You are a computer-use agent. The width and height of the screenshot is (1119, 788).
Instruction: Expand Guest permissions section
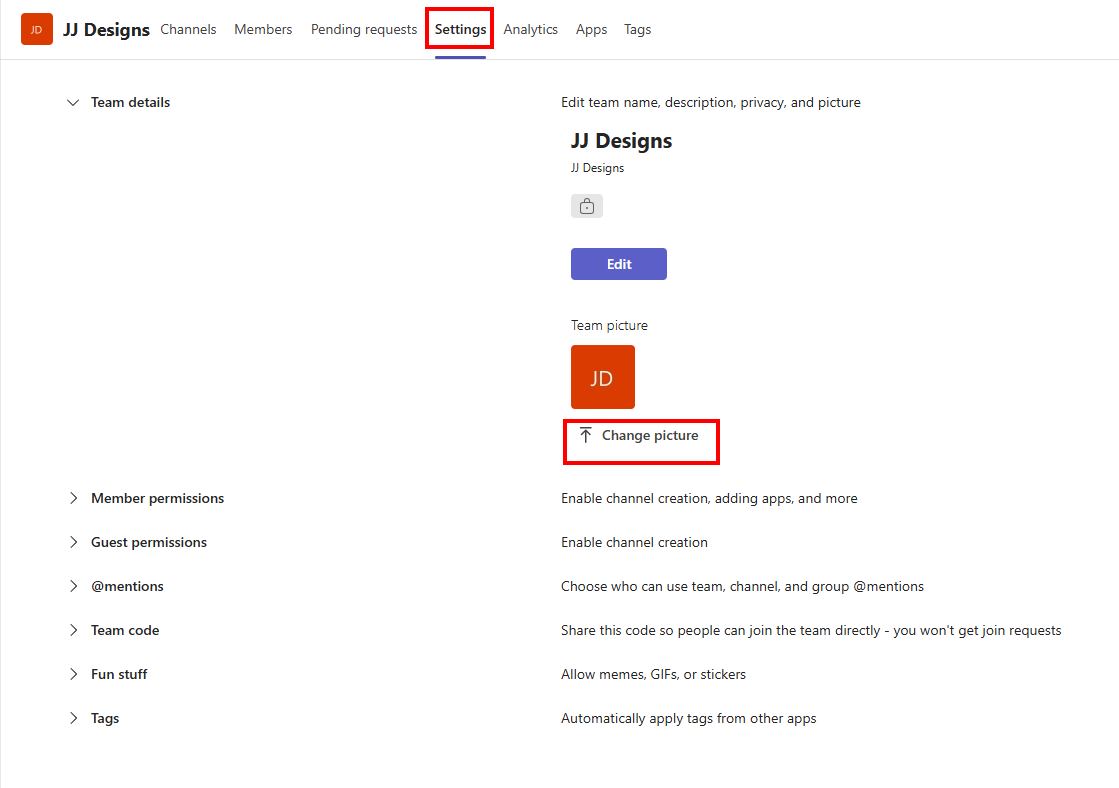pos(73,542)
